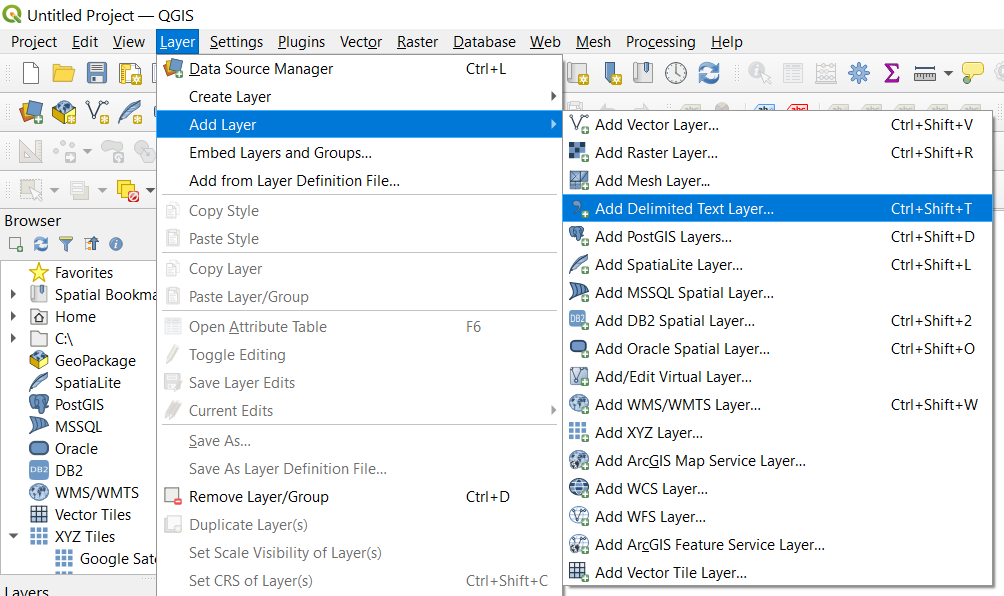This screenshot has width=1004, height=596.
Task: Open the Data Source Manager toolbar icon
Action: pos(31,112)
